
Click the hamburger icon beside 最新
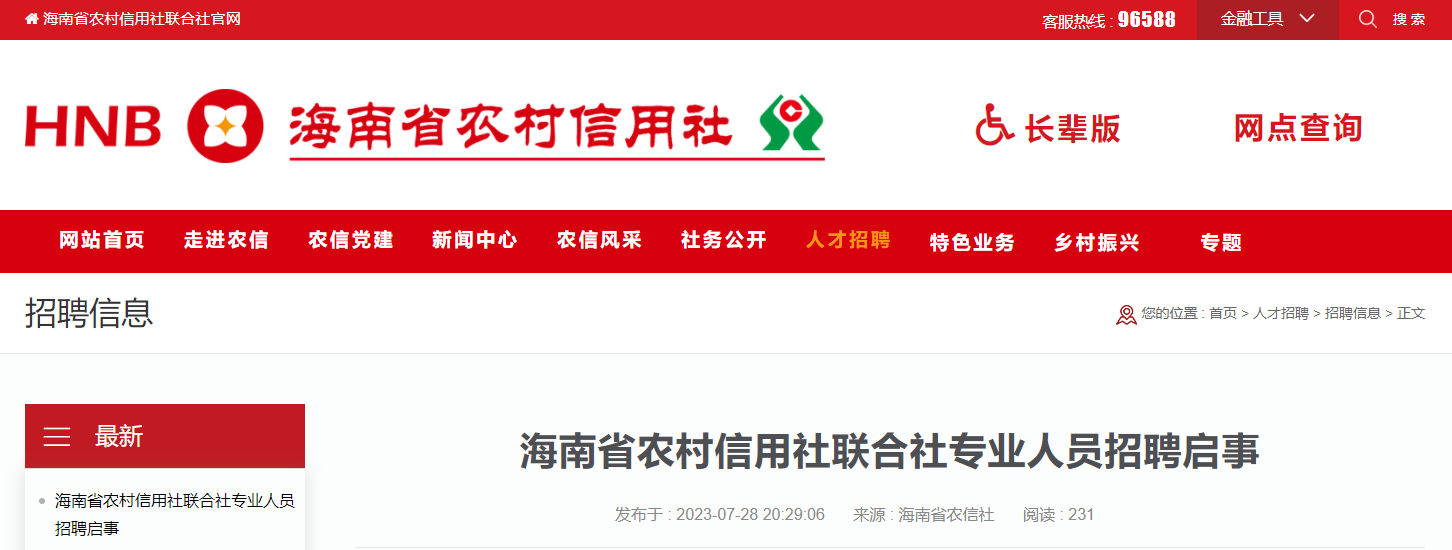pyautogui.click(x=57, y=437)
